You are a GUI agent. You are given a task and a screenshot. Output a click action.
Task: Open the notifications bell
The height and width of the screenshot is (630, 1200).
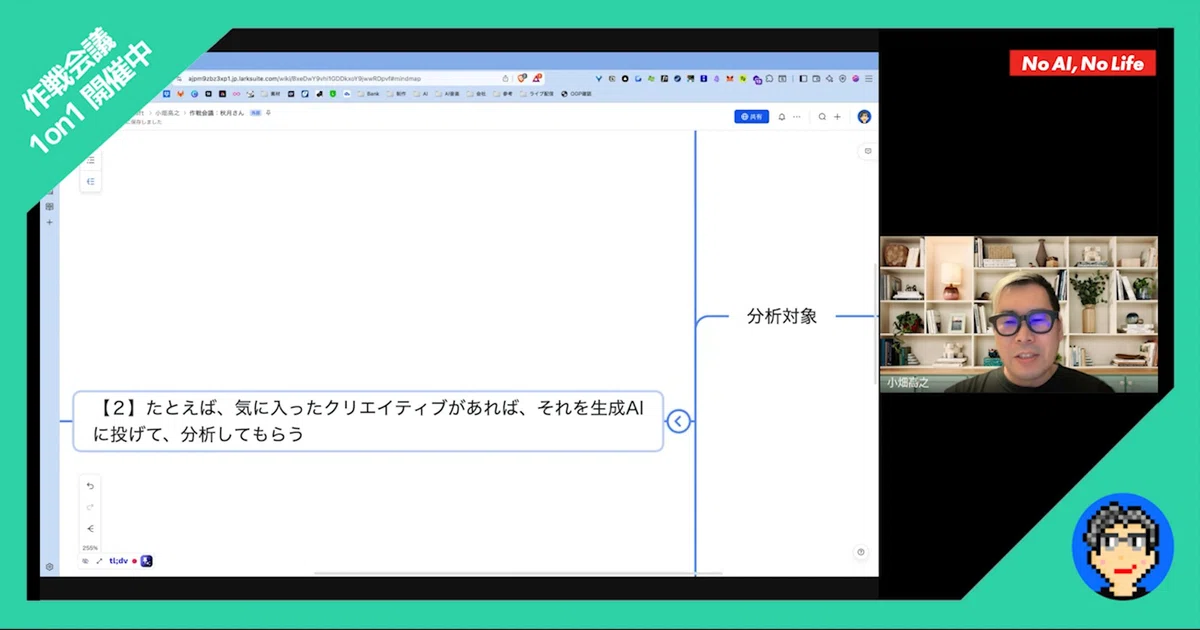[x=782, y=117]
